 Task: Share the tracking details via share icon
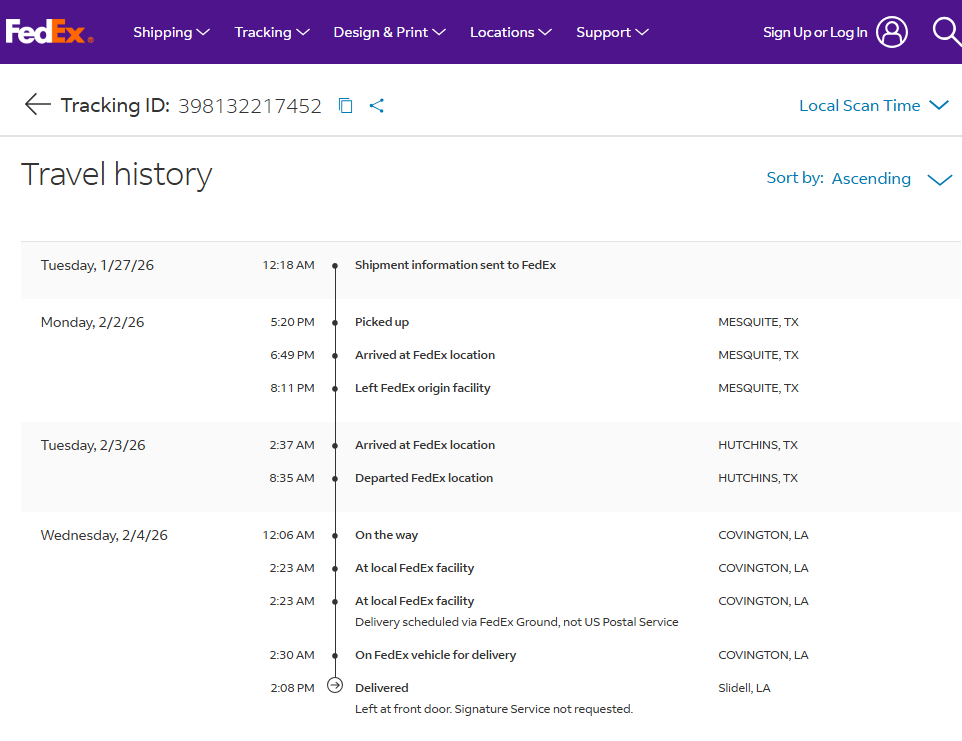(x=377, y=106)
